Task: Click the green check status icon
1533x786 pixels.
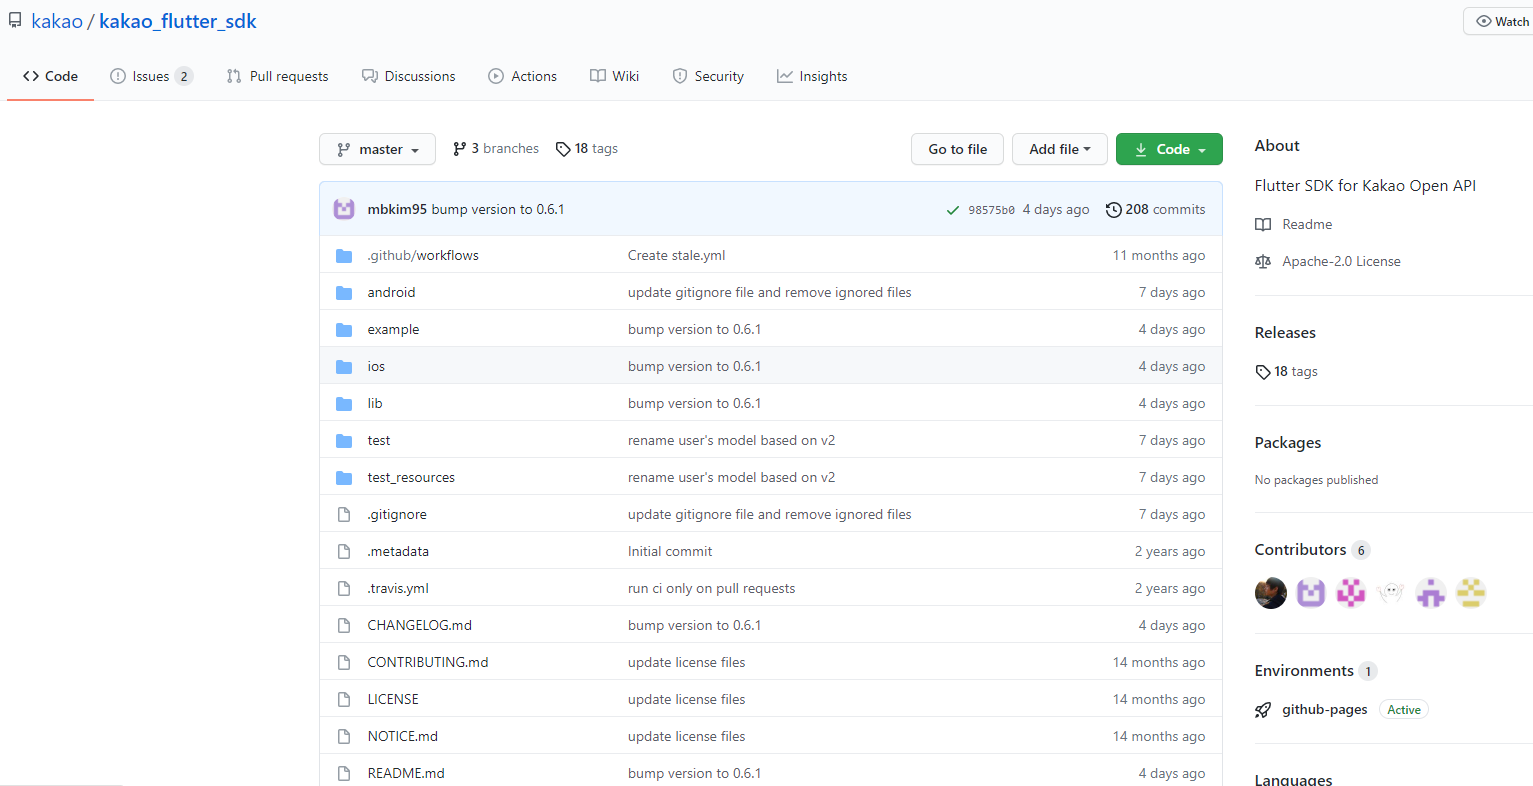Action: pyautogui.click(x=953, y=210)
